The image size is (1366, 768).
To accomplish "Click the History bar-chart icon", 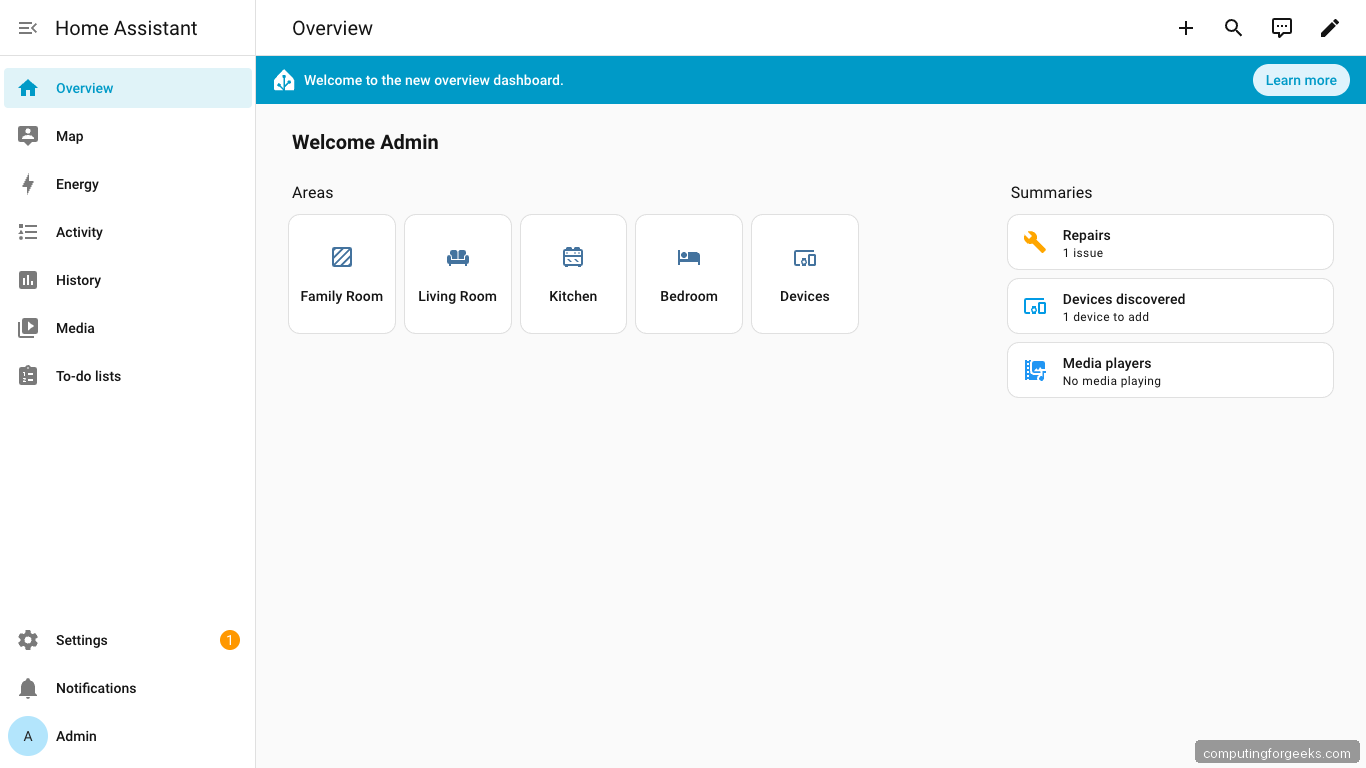I will point(28,280).
